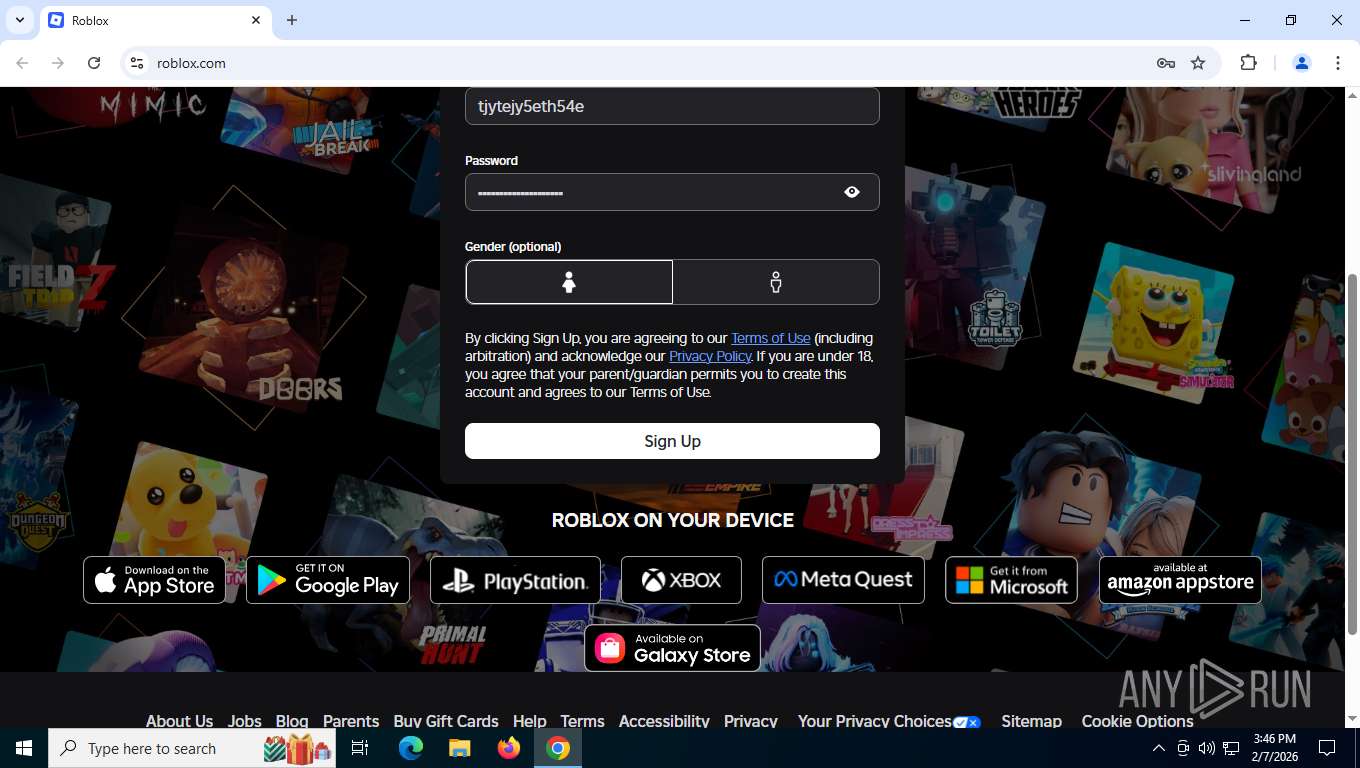Open the volume control icon
1360x768 pixels.
pos(1206,748)
